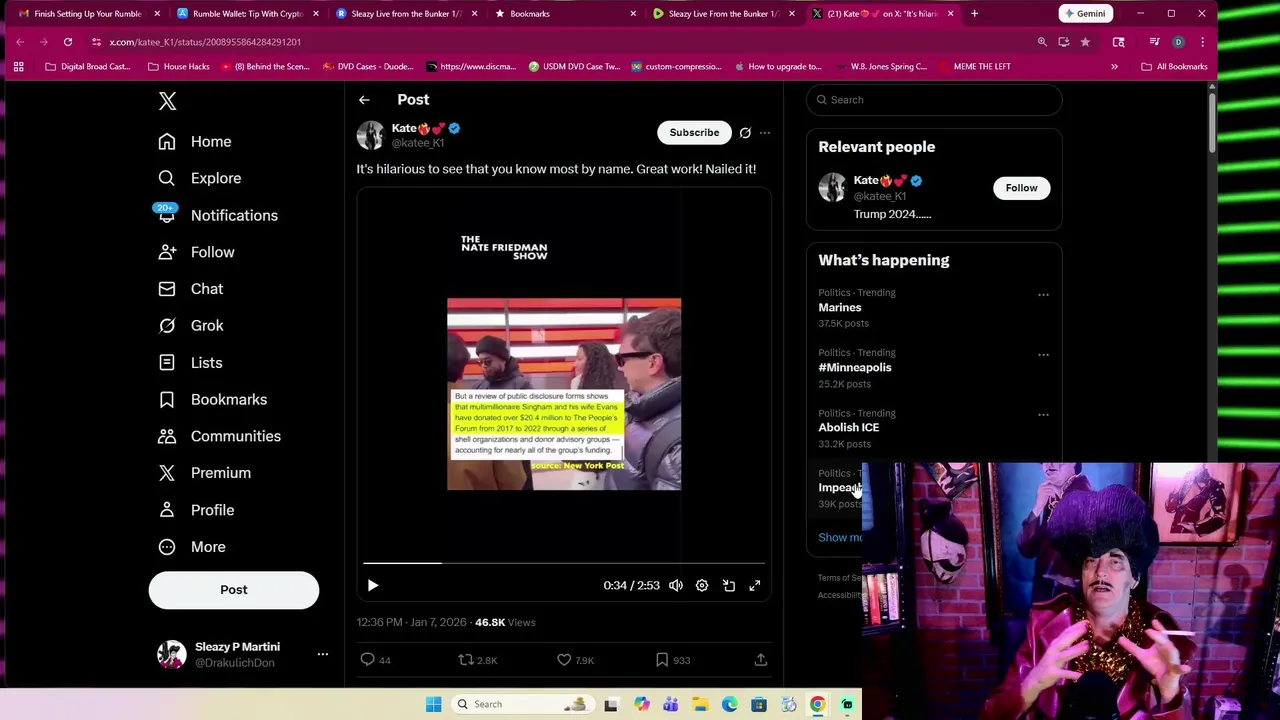Screen dimensions: 1280x720
Task: Open video settings gear
Action: pyautogui.click(x=702, y=586)
